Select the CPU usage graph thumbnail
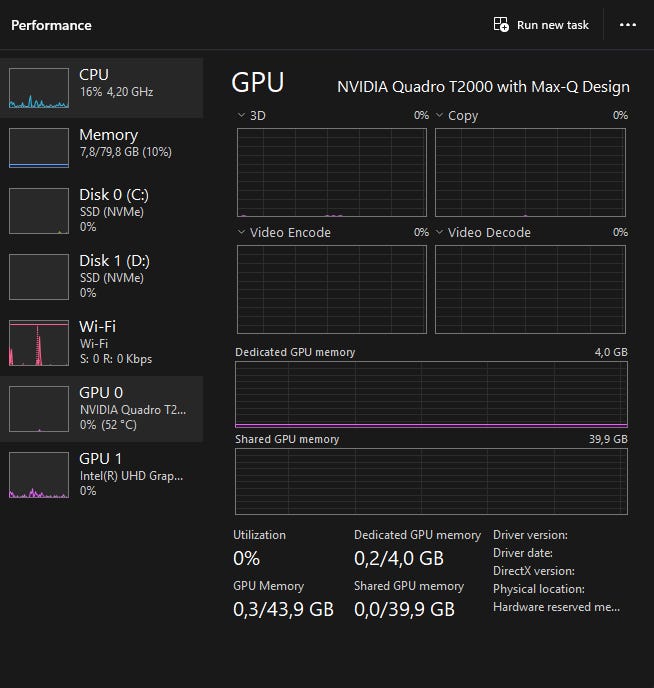Screen dimensions: 654x688 38,88
